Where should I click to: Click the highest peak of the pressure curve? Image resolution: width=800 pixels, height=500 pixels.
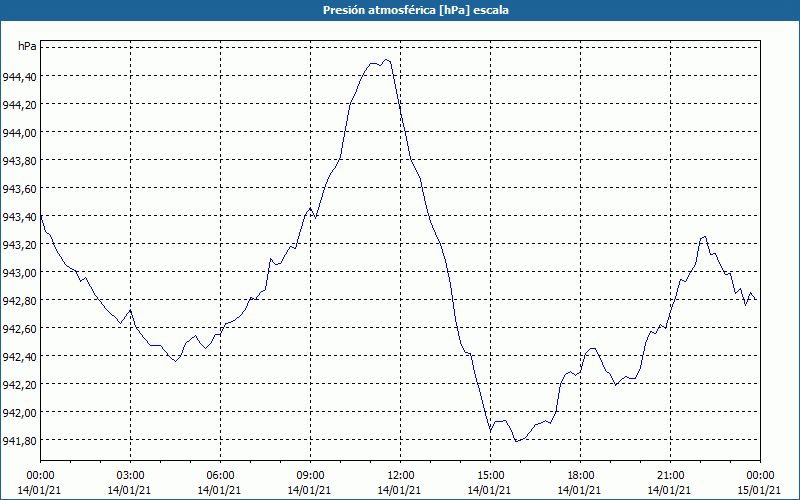[x=386, y=60]
